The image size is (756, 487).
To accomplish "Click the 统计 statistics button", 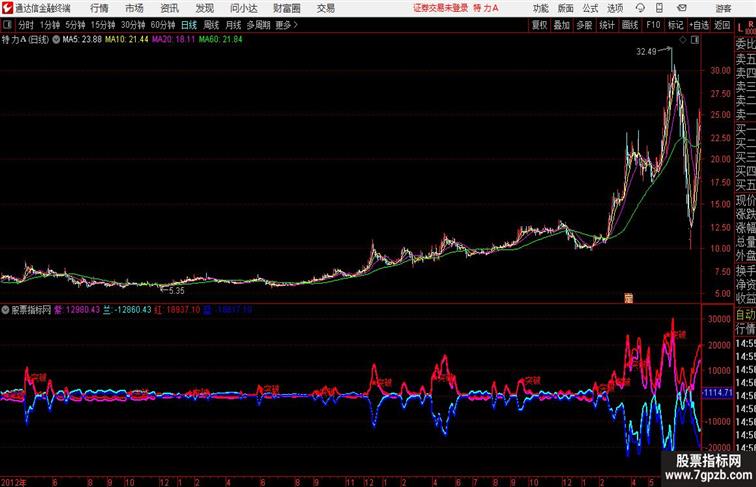I will 607,25.
